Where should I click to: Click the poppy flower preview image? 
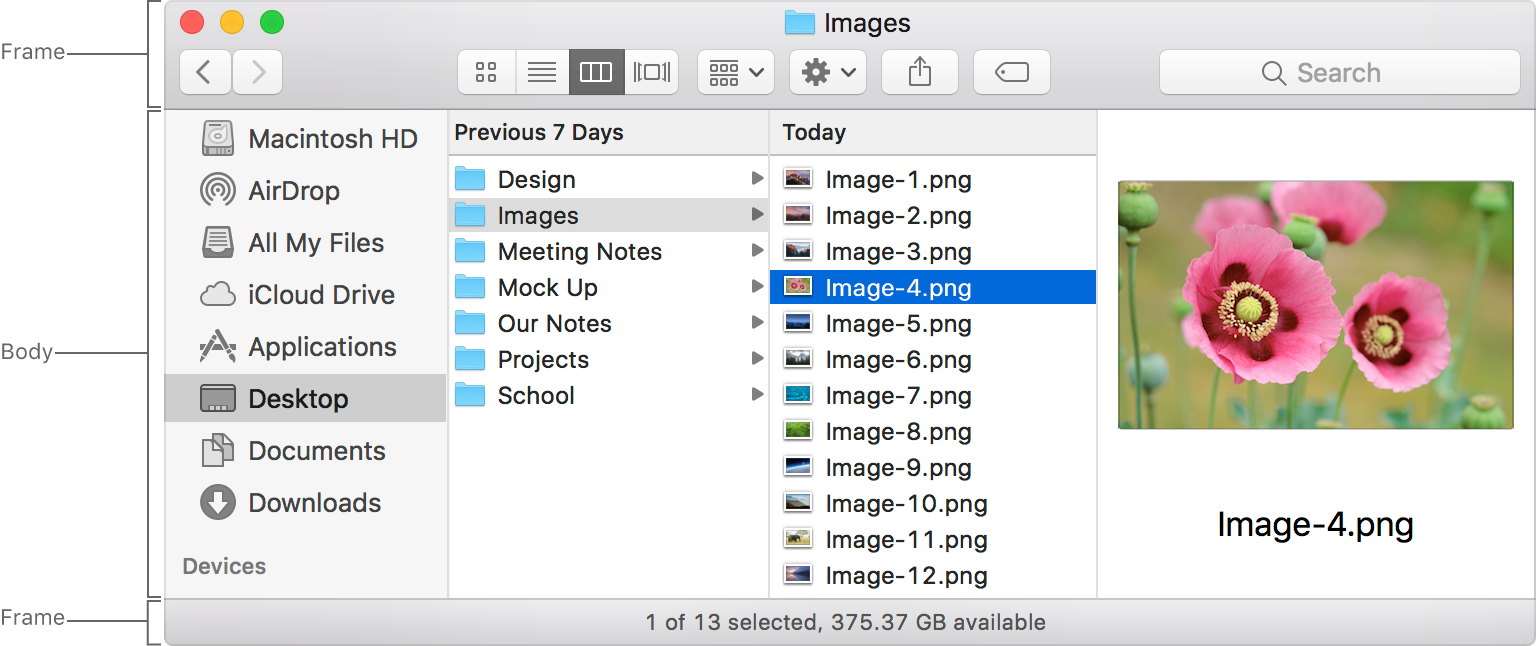coord(1315,305)
